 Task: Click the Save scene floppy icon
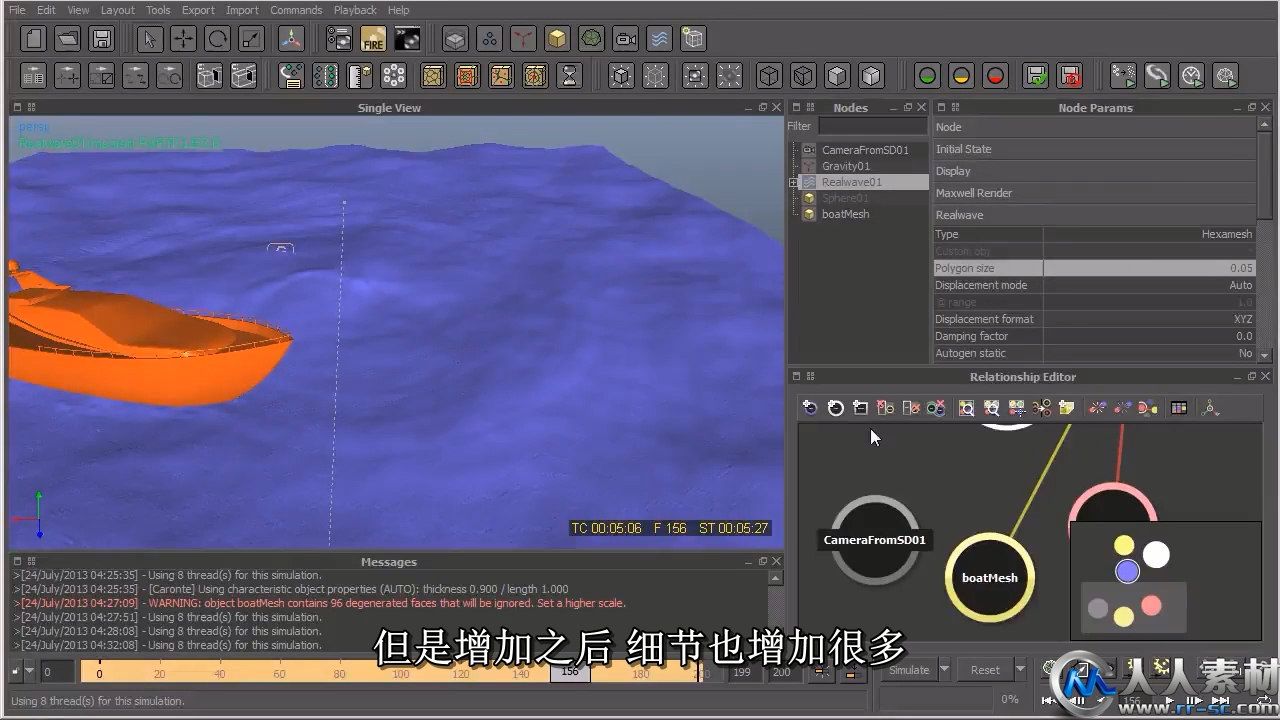tap(101, 39)
